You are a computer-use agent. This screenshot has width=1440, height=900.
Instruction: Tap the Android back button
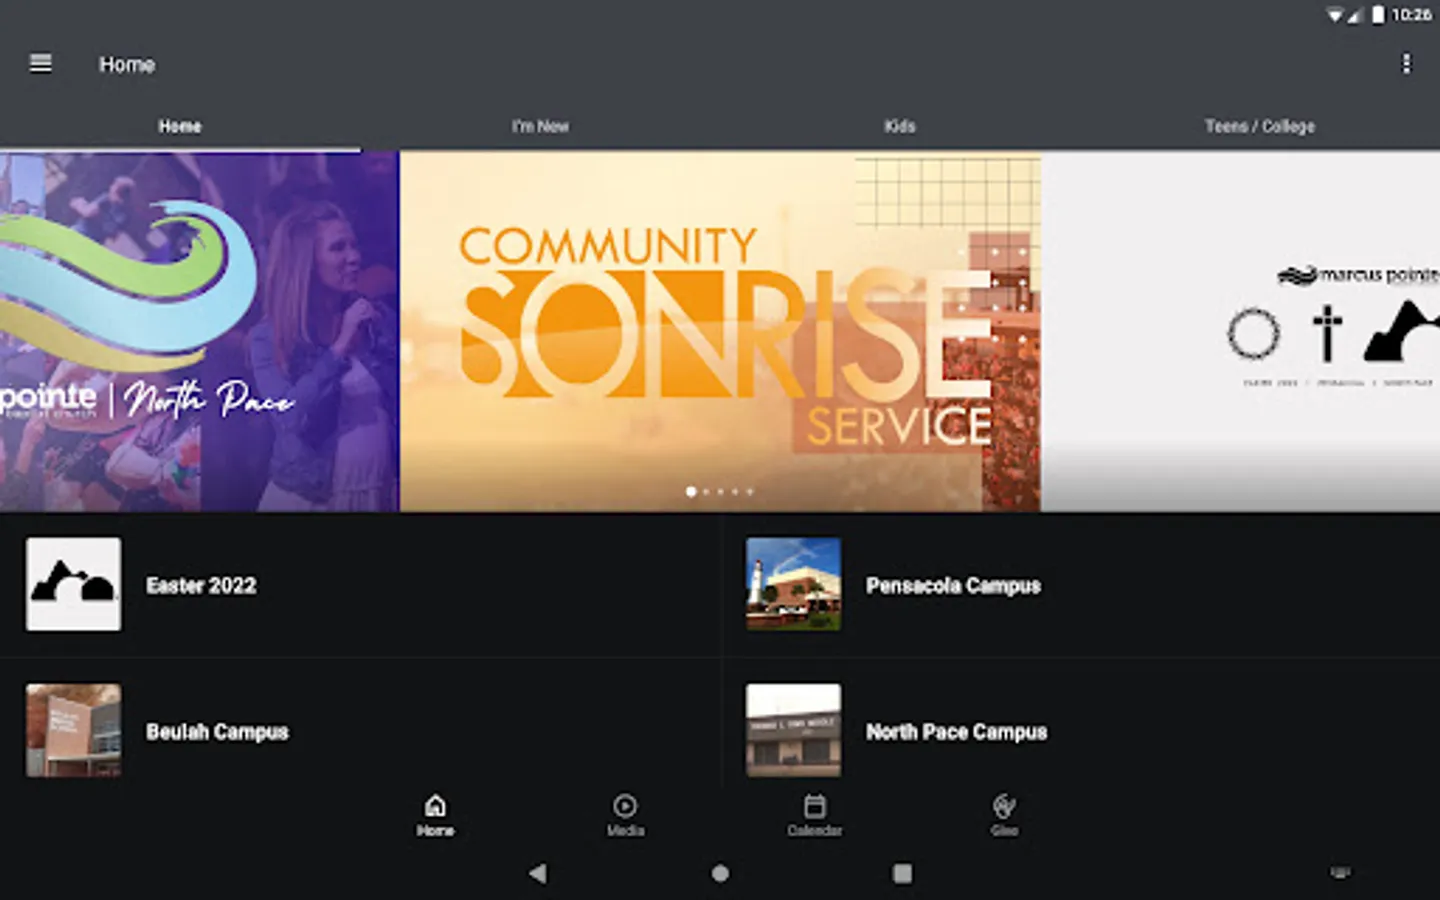[x=538, y=873]
